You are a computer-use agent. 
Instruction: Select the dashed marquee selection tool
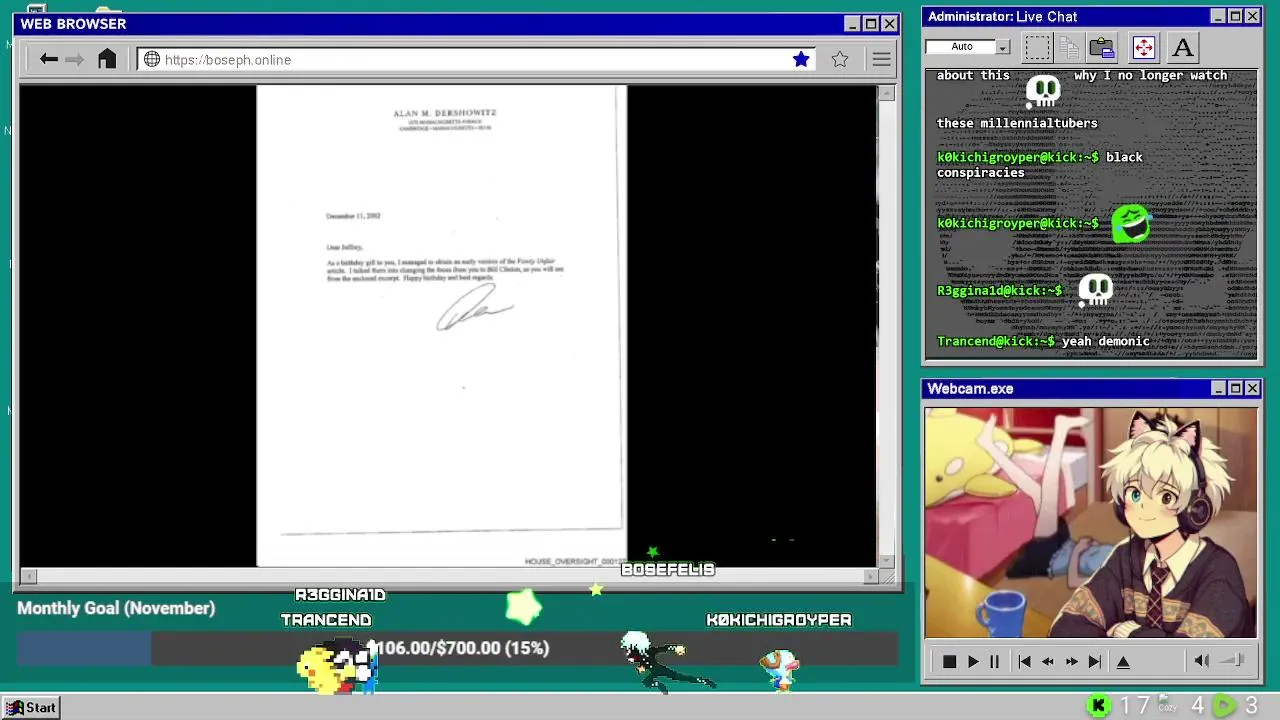click(x=1037, y=47)
